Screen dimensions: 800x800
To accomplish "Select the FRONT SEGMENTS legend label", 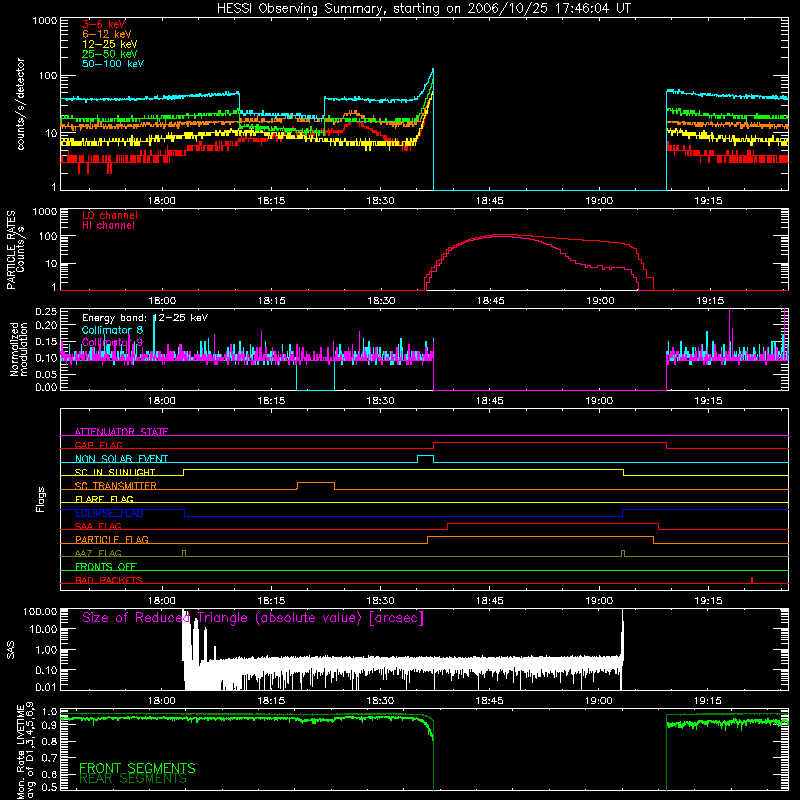I will pos(137,768).
